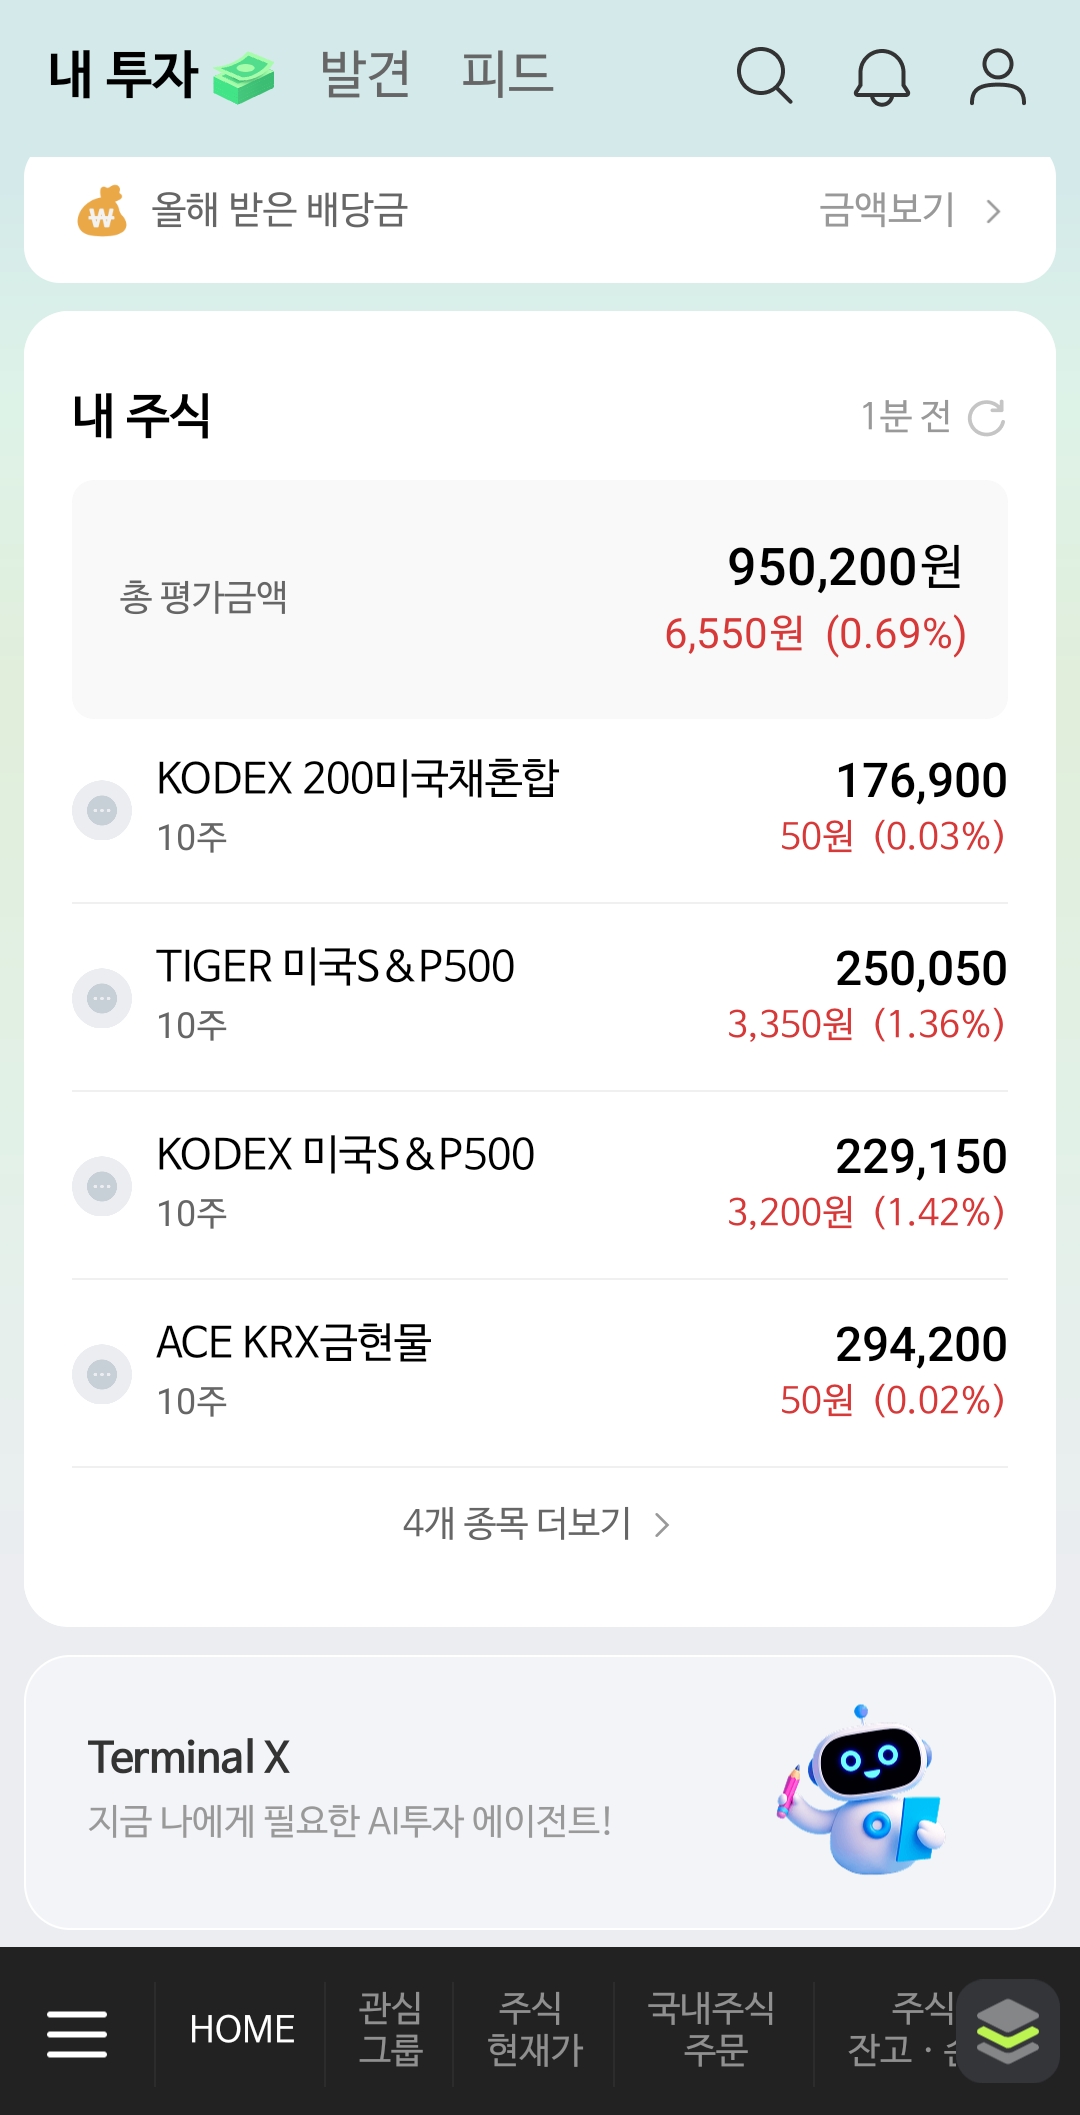The width and height of the screenshot is (1080, 2115).
Task: Switch to the 발견 tab
Action: click(x=365, y=74)
